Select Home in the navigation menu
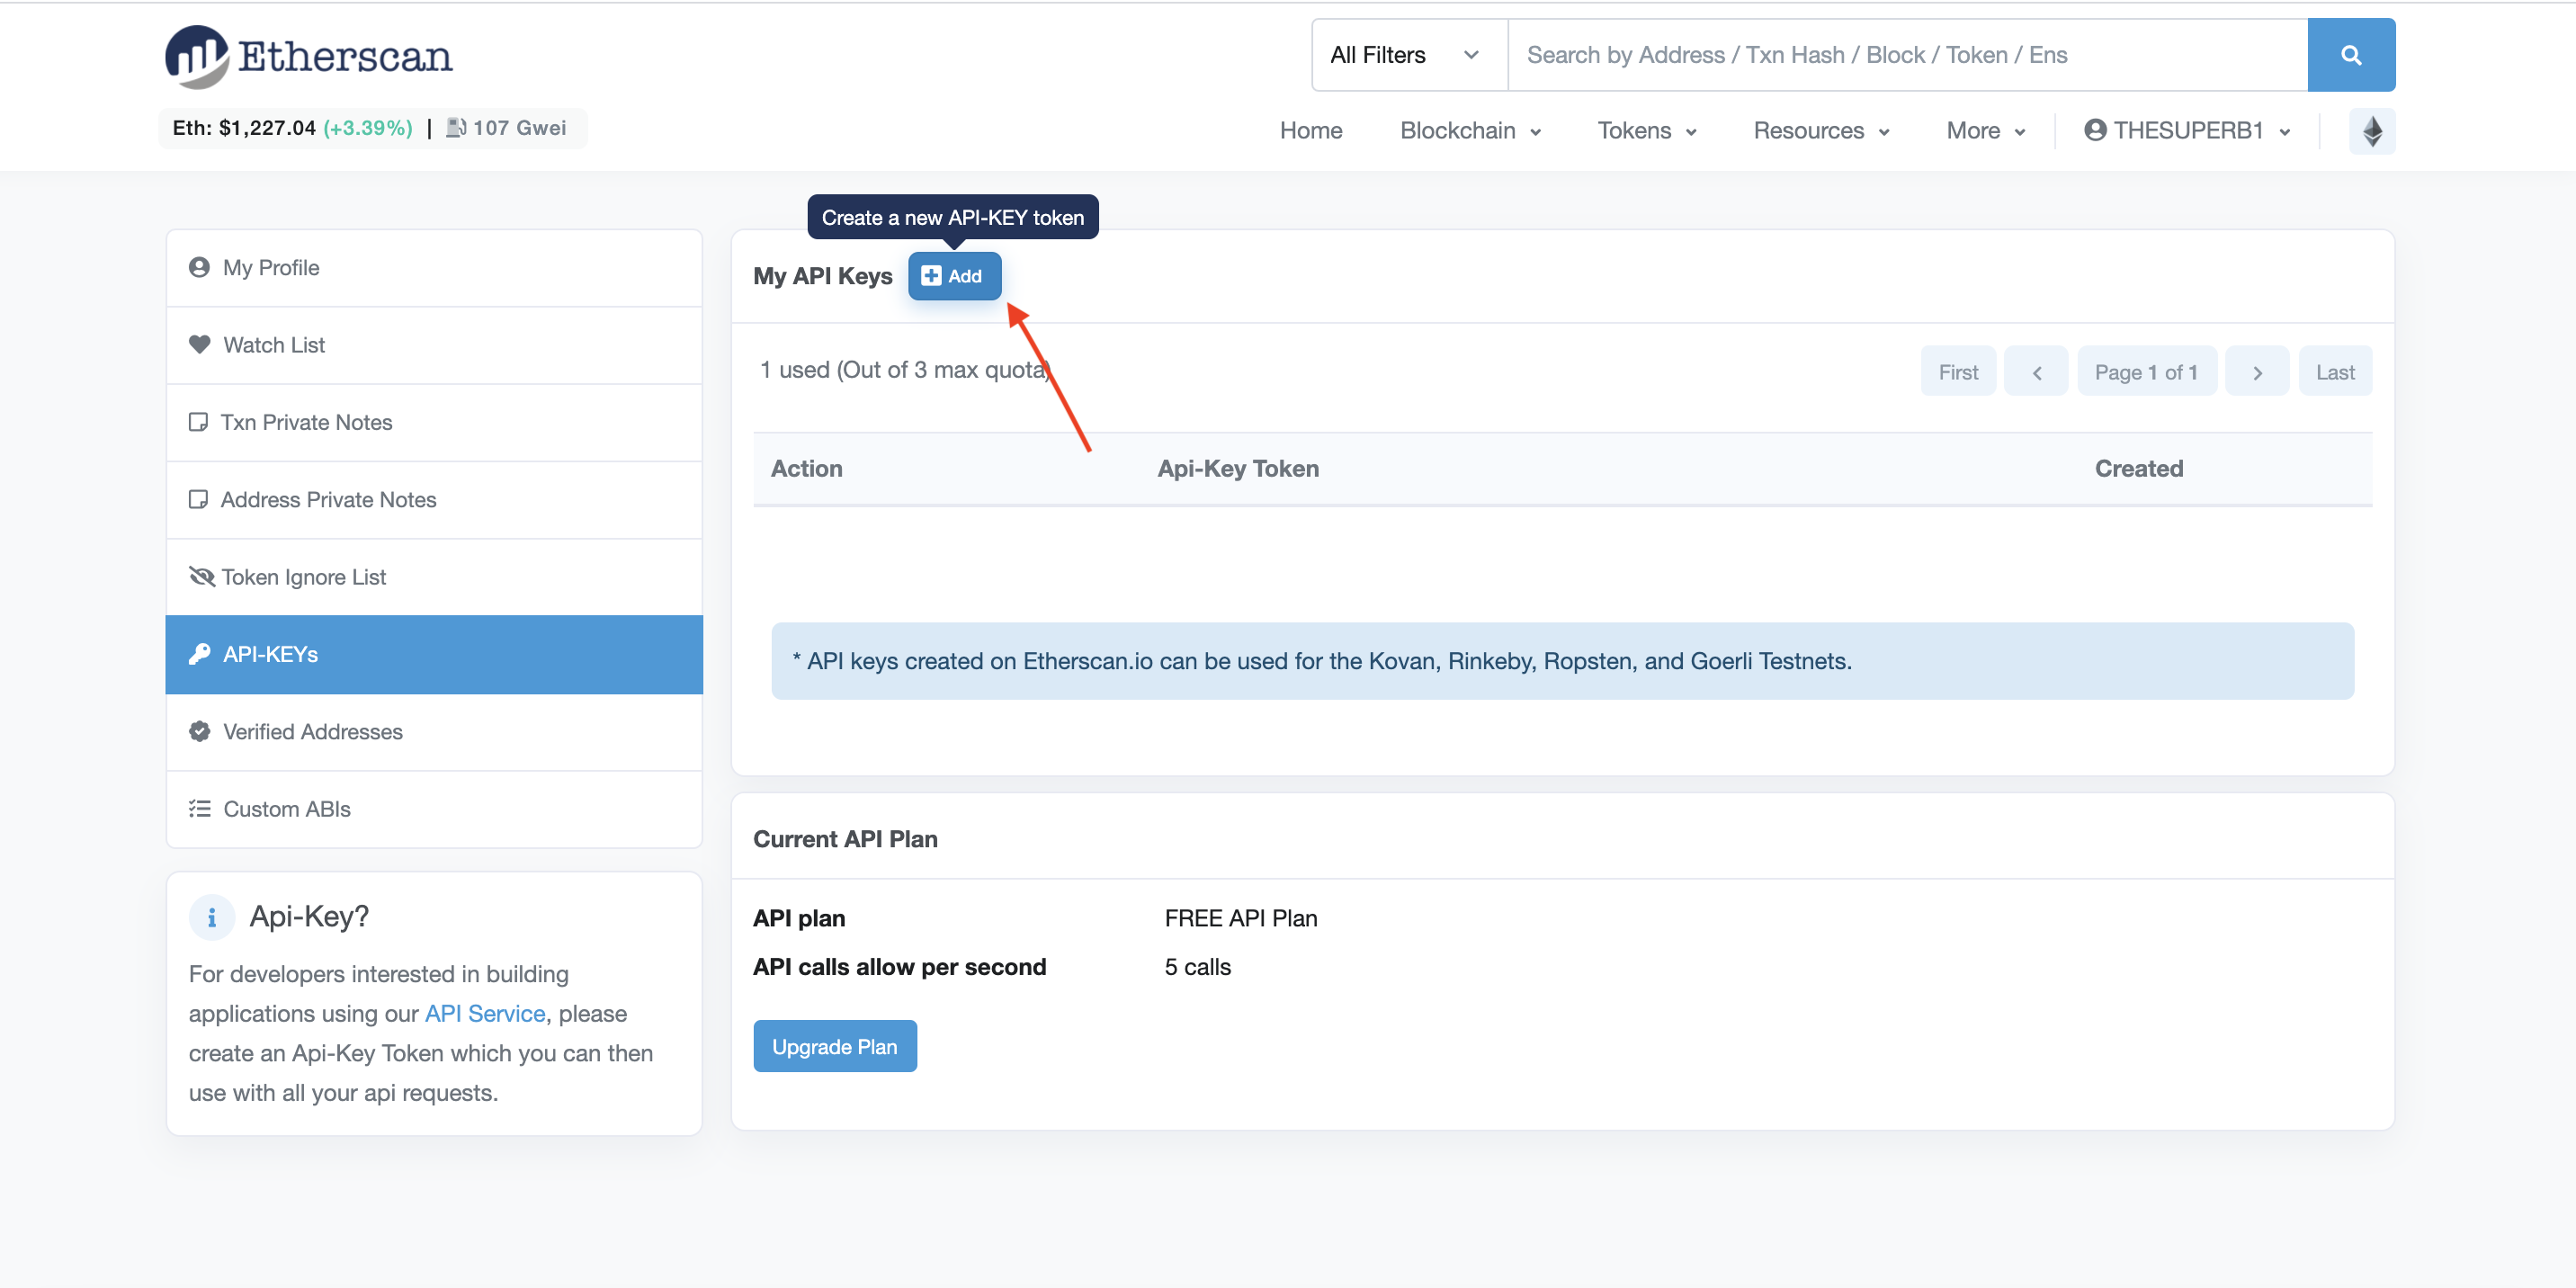The height and width of the screenshot is (1288, 2576). coord(1311,130)
